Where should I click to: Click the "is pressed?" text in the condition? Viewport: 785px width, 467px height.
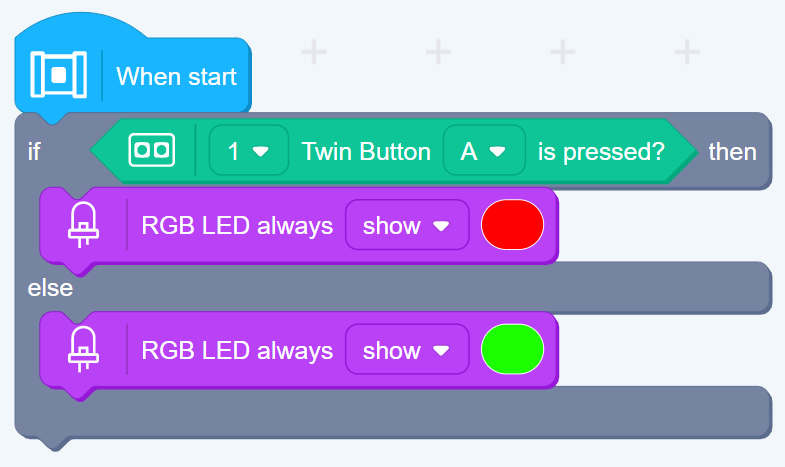pyautogui.click(x=601, y=152)
